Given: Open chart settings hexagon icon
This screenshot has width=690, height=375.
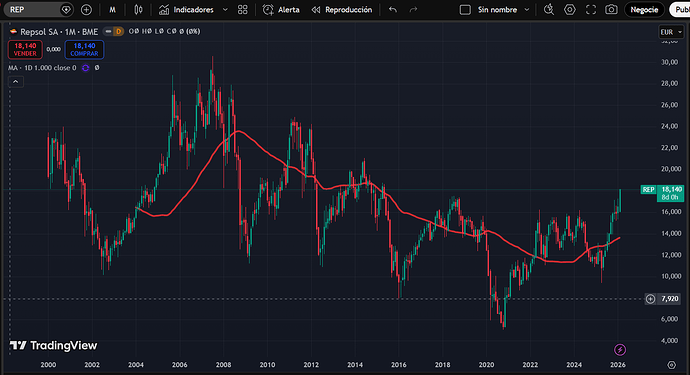Looking at the screenshot, I should (570, 10).
